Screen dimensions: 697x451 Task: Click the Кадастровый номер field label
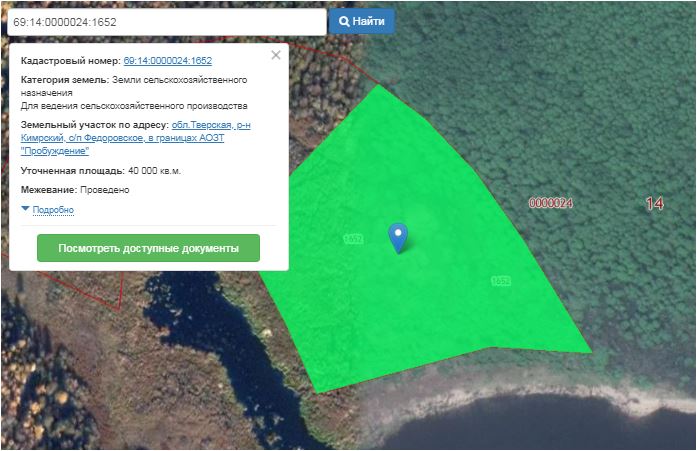70,61
